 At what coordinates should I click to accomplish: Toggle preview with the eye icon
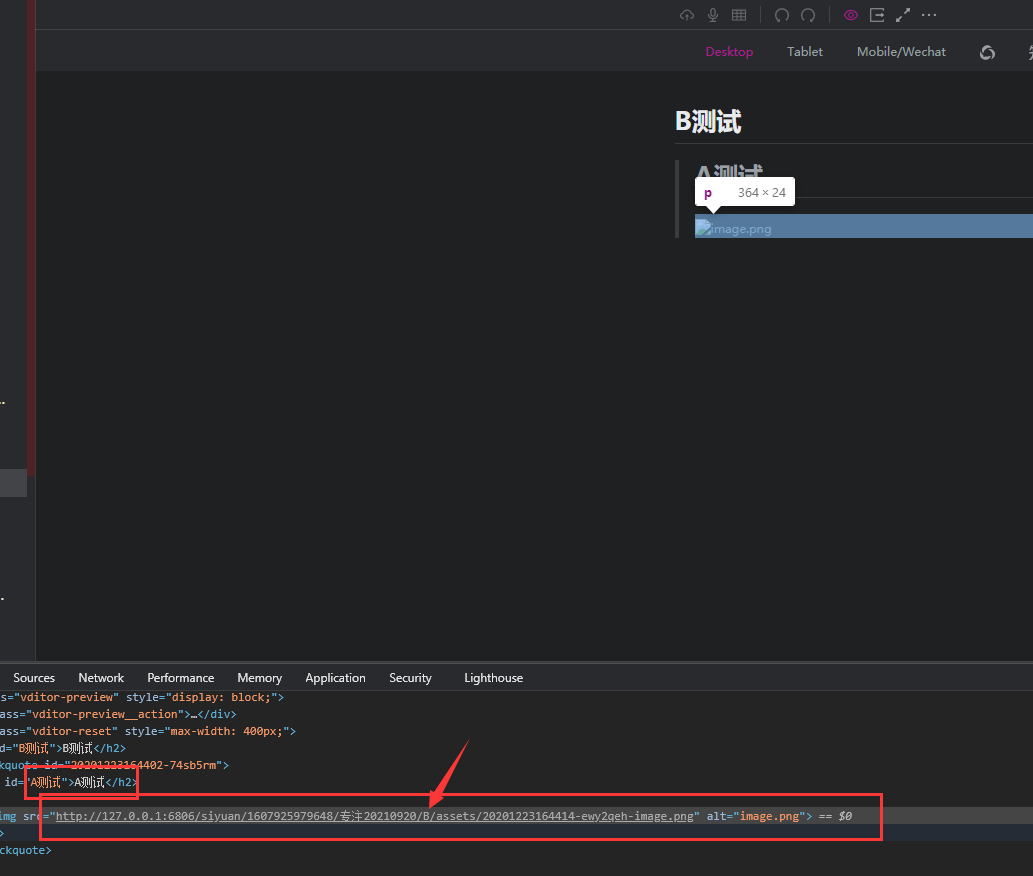click(851, 15)
